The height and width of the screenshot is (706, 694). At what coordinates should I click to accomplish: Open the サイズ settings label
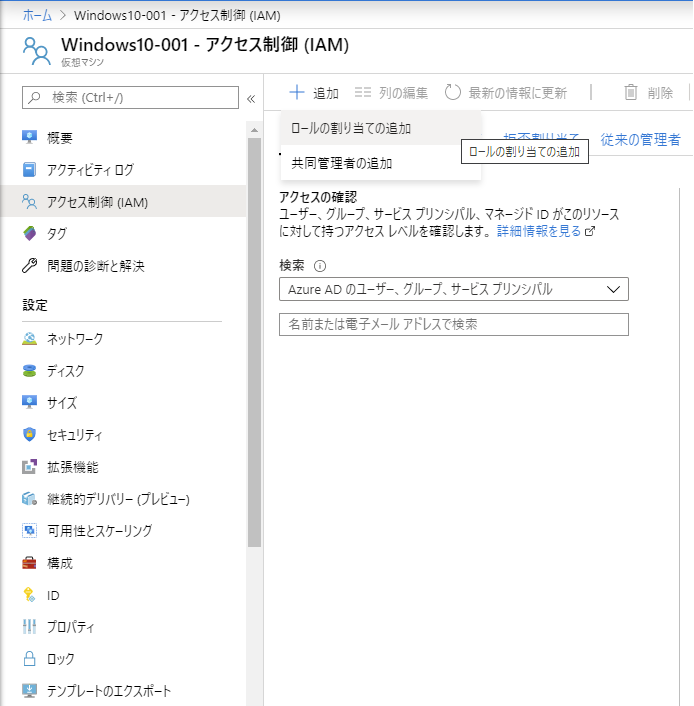[62, 403]
